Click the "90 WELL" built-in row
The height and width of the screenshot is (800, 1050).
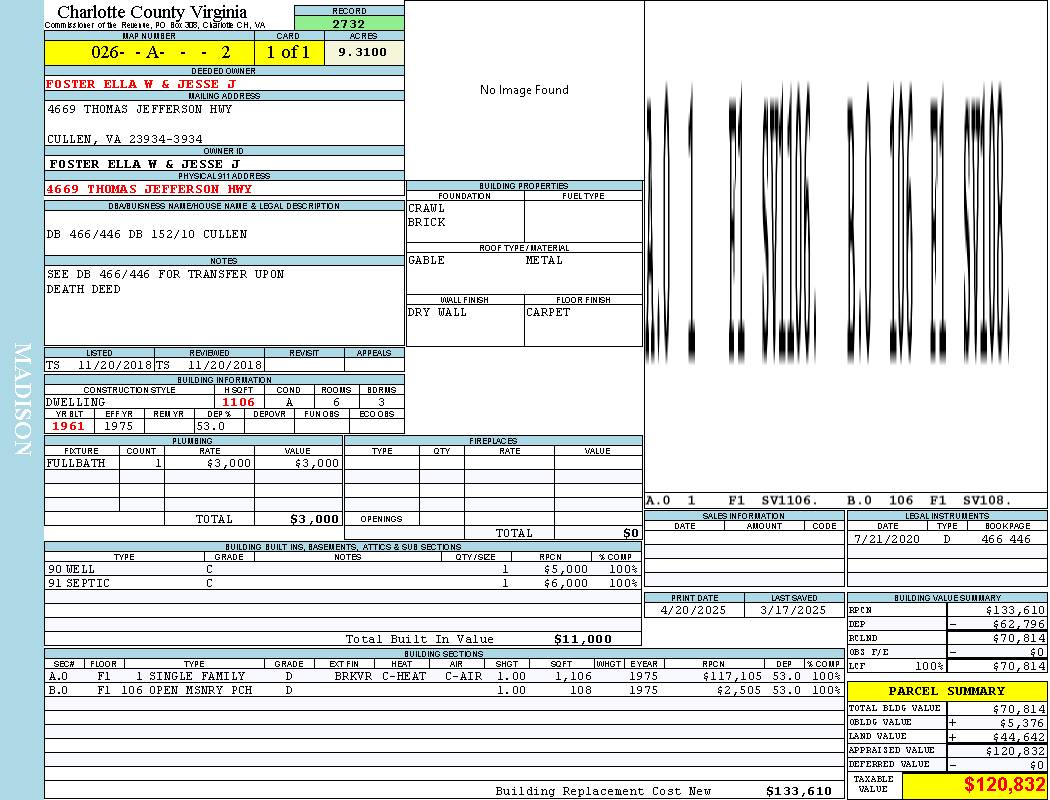pyautogui.click(x=343, y=570)
